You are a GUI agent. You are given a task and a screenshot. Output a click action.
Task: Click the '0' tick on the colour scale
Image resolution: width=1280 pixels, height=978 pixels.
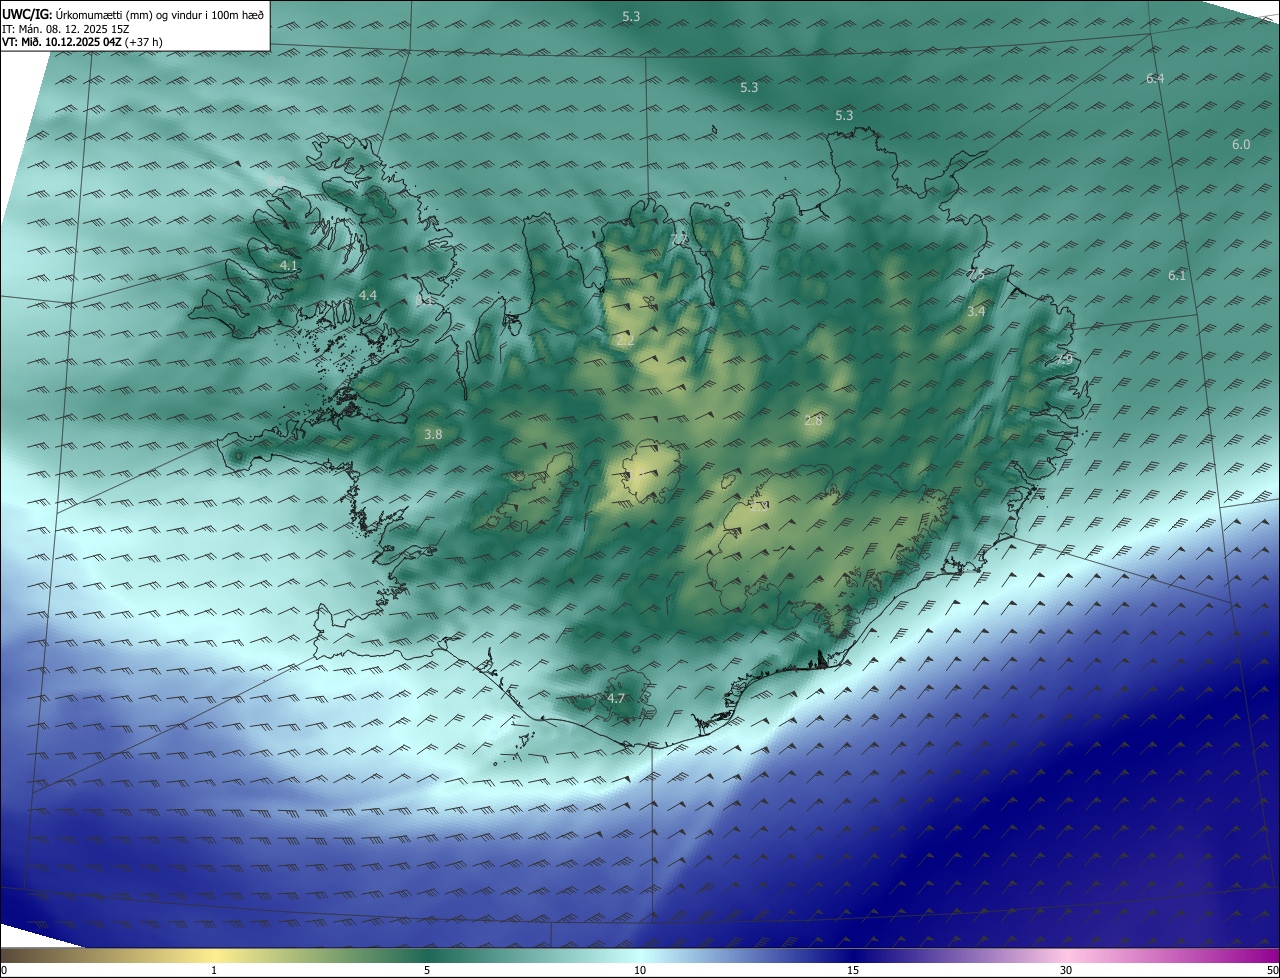4,970
